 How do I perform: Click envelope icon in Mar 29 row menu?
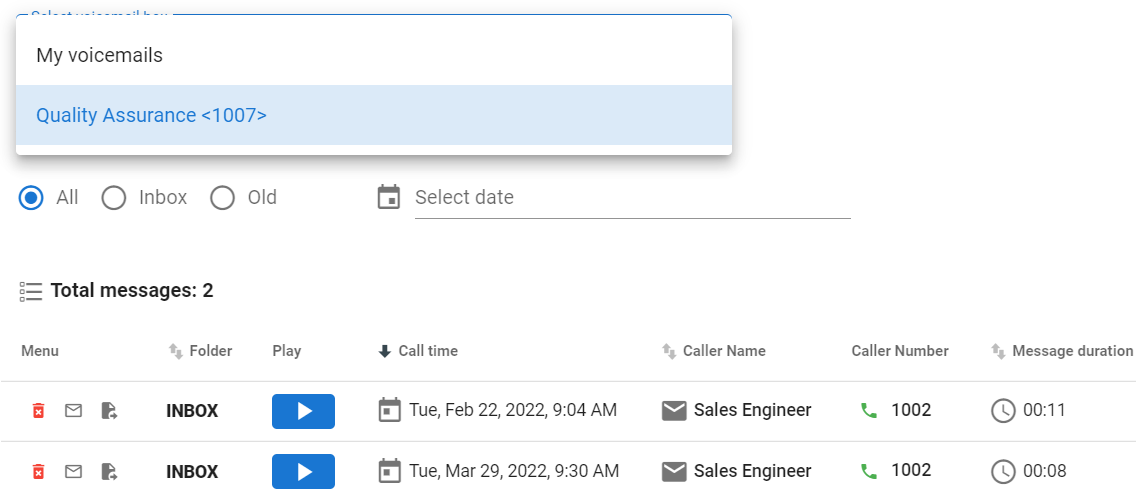click(73, 471)
